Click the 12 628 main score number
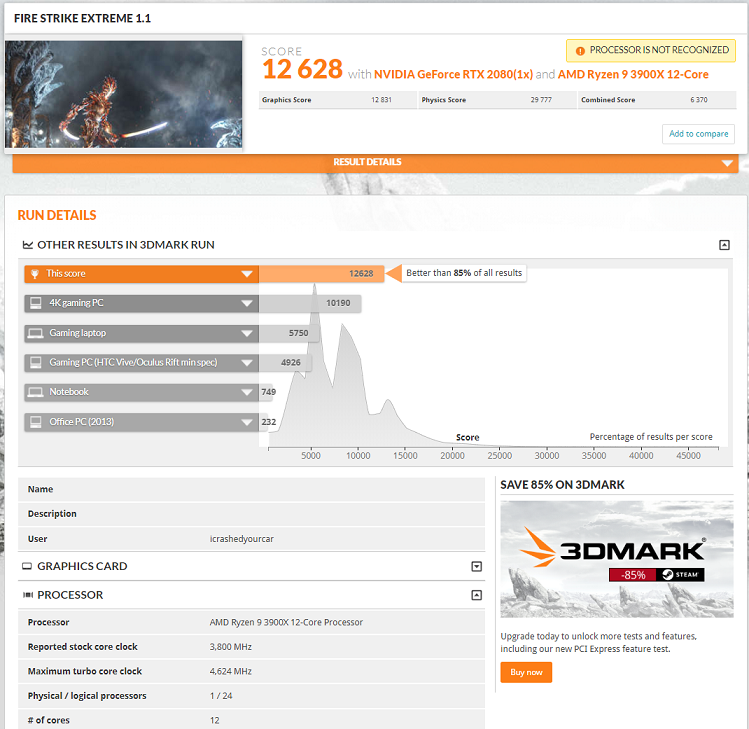The width and height of the screenshot is (749, 729). click(302, 69)
